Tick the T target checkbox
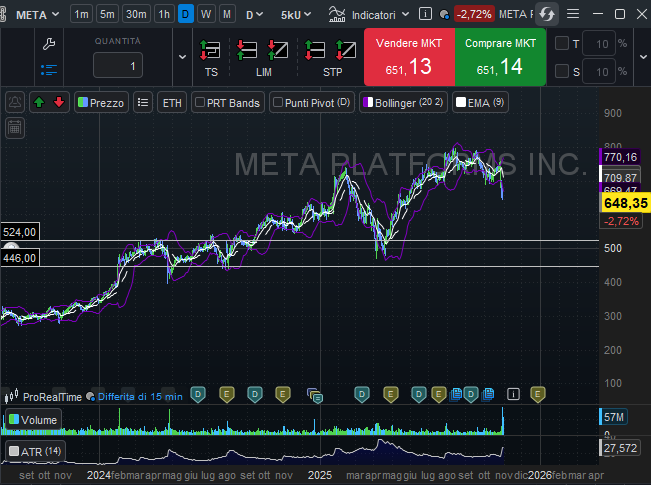The image size is (651, 485). [x=562, y=44]
